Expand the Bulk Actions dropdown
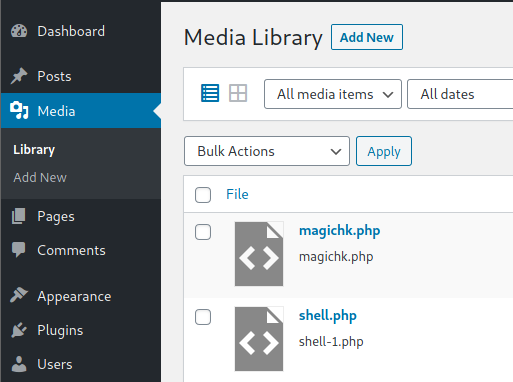This screenshot has height=382, width=513. 267,151
